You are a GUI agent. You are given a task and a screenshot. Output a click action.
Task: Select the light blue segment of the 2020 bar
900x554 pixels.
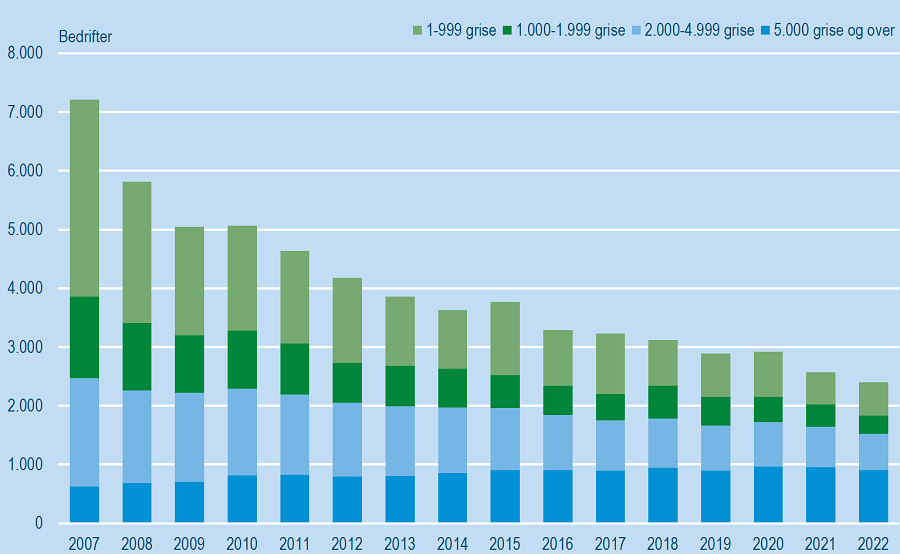point(768,444)
